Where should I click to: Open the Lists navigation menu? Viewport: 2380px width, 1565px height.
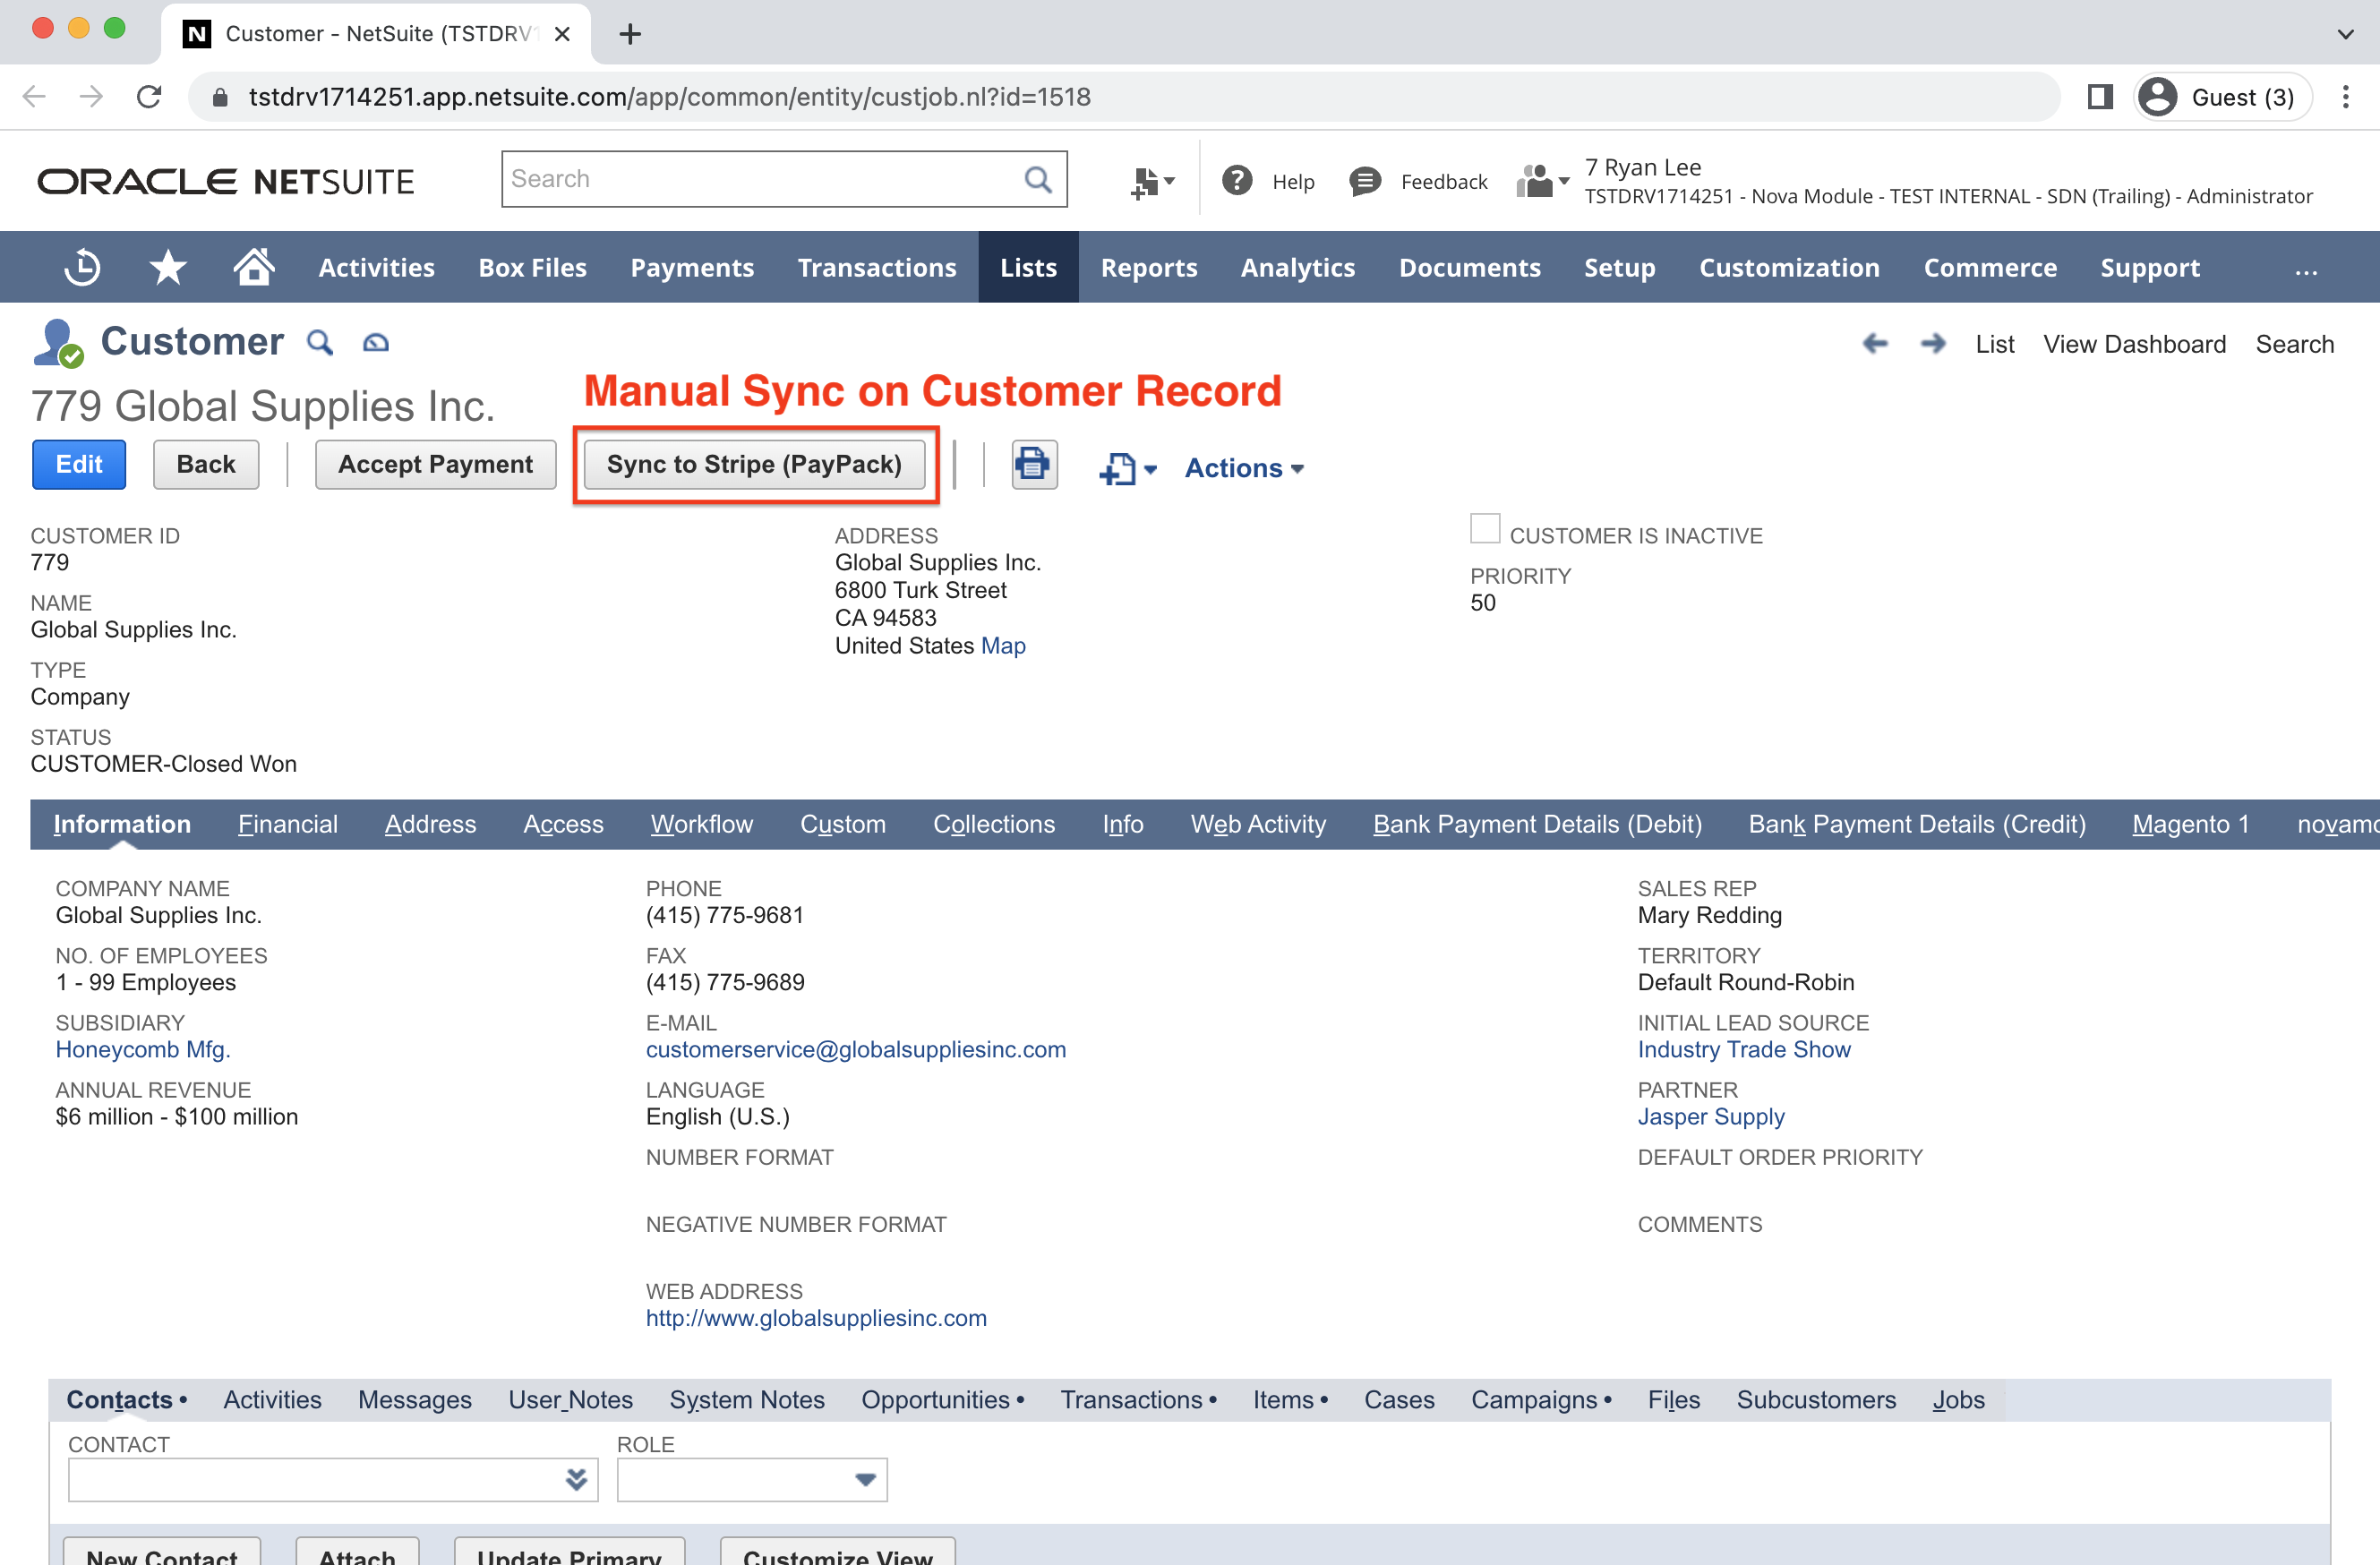coord(1028,267)
